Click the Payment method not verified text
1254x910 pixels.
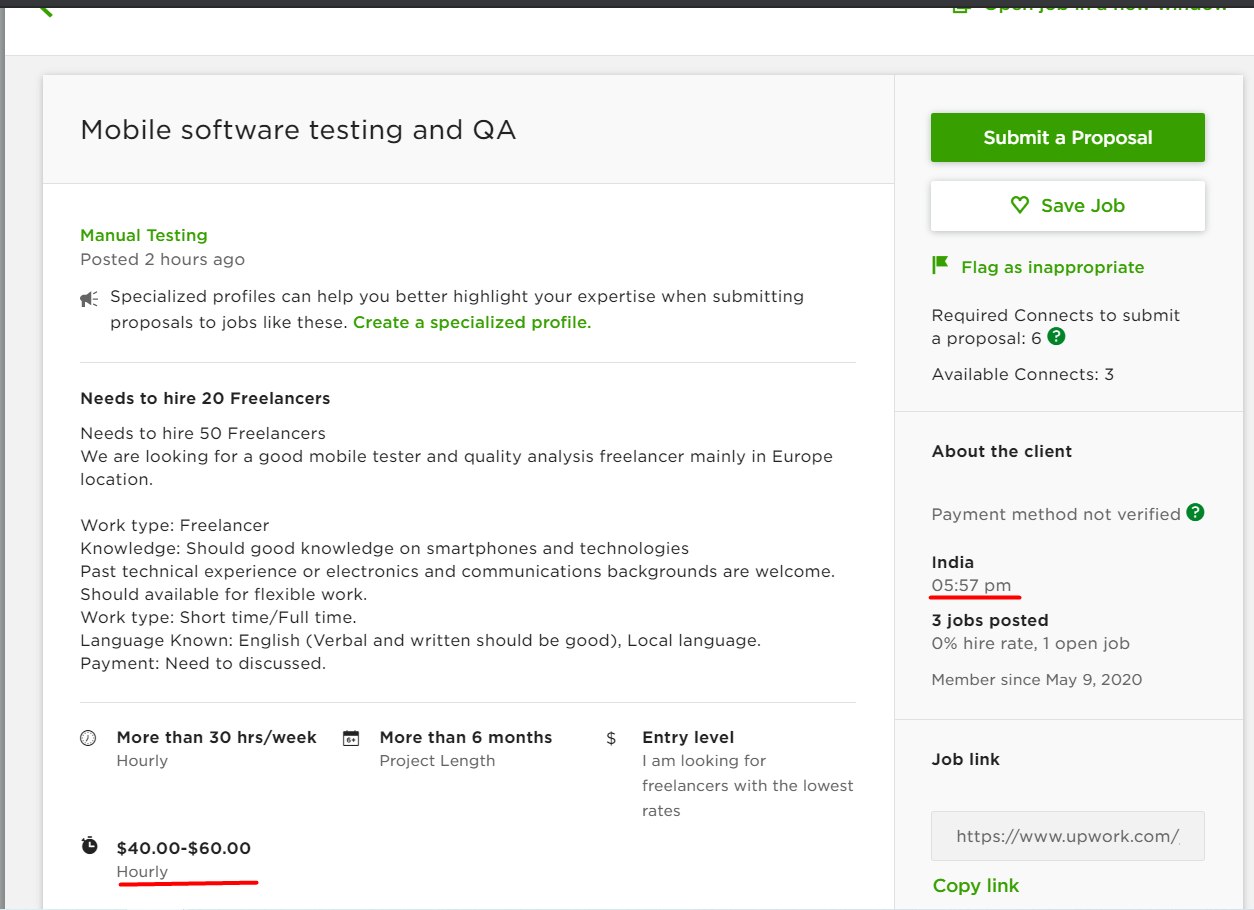click(x=1056, y=514)
